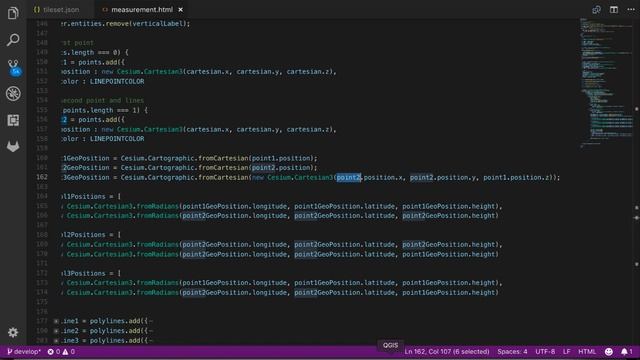Change indentation via Spaces: 4
Image resolution: width=640 pixels, height=360 pixels.
pos(512,351)
